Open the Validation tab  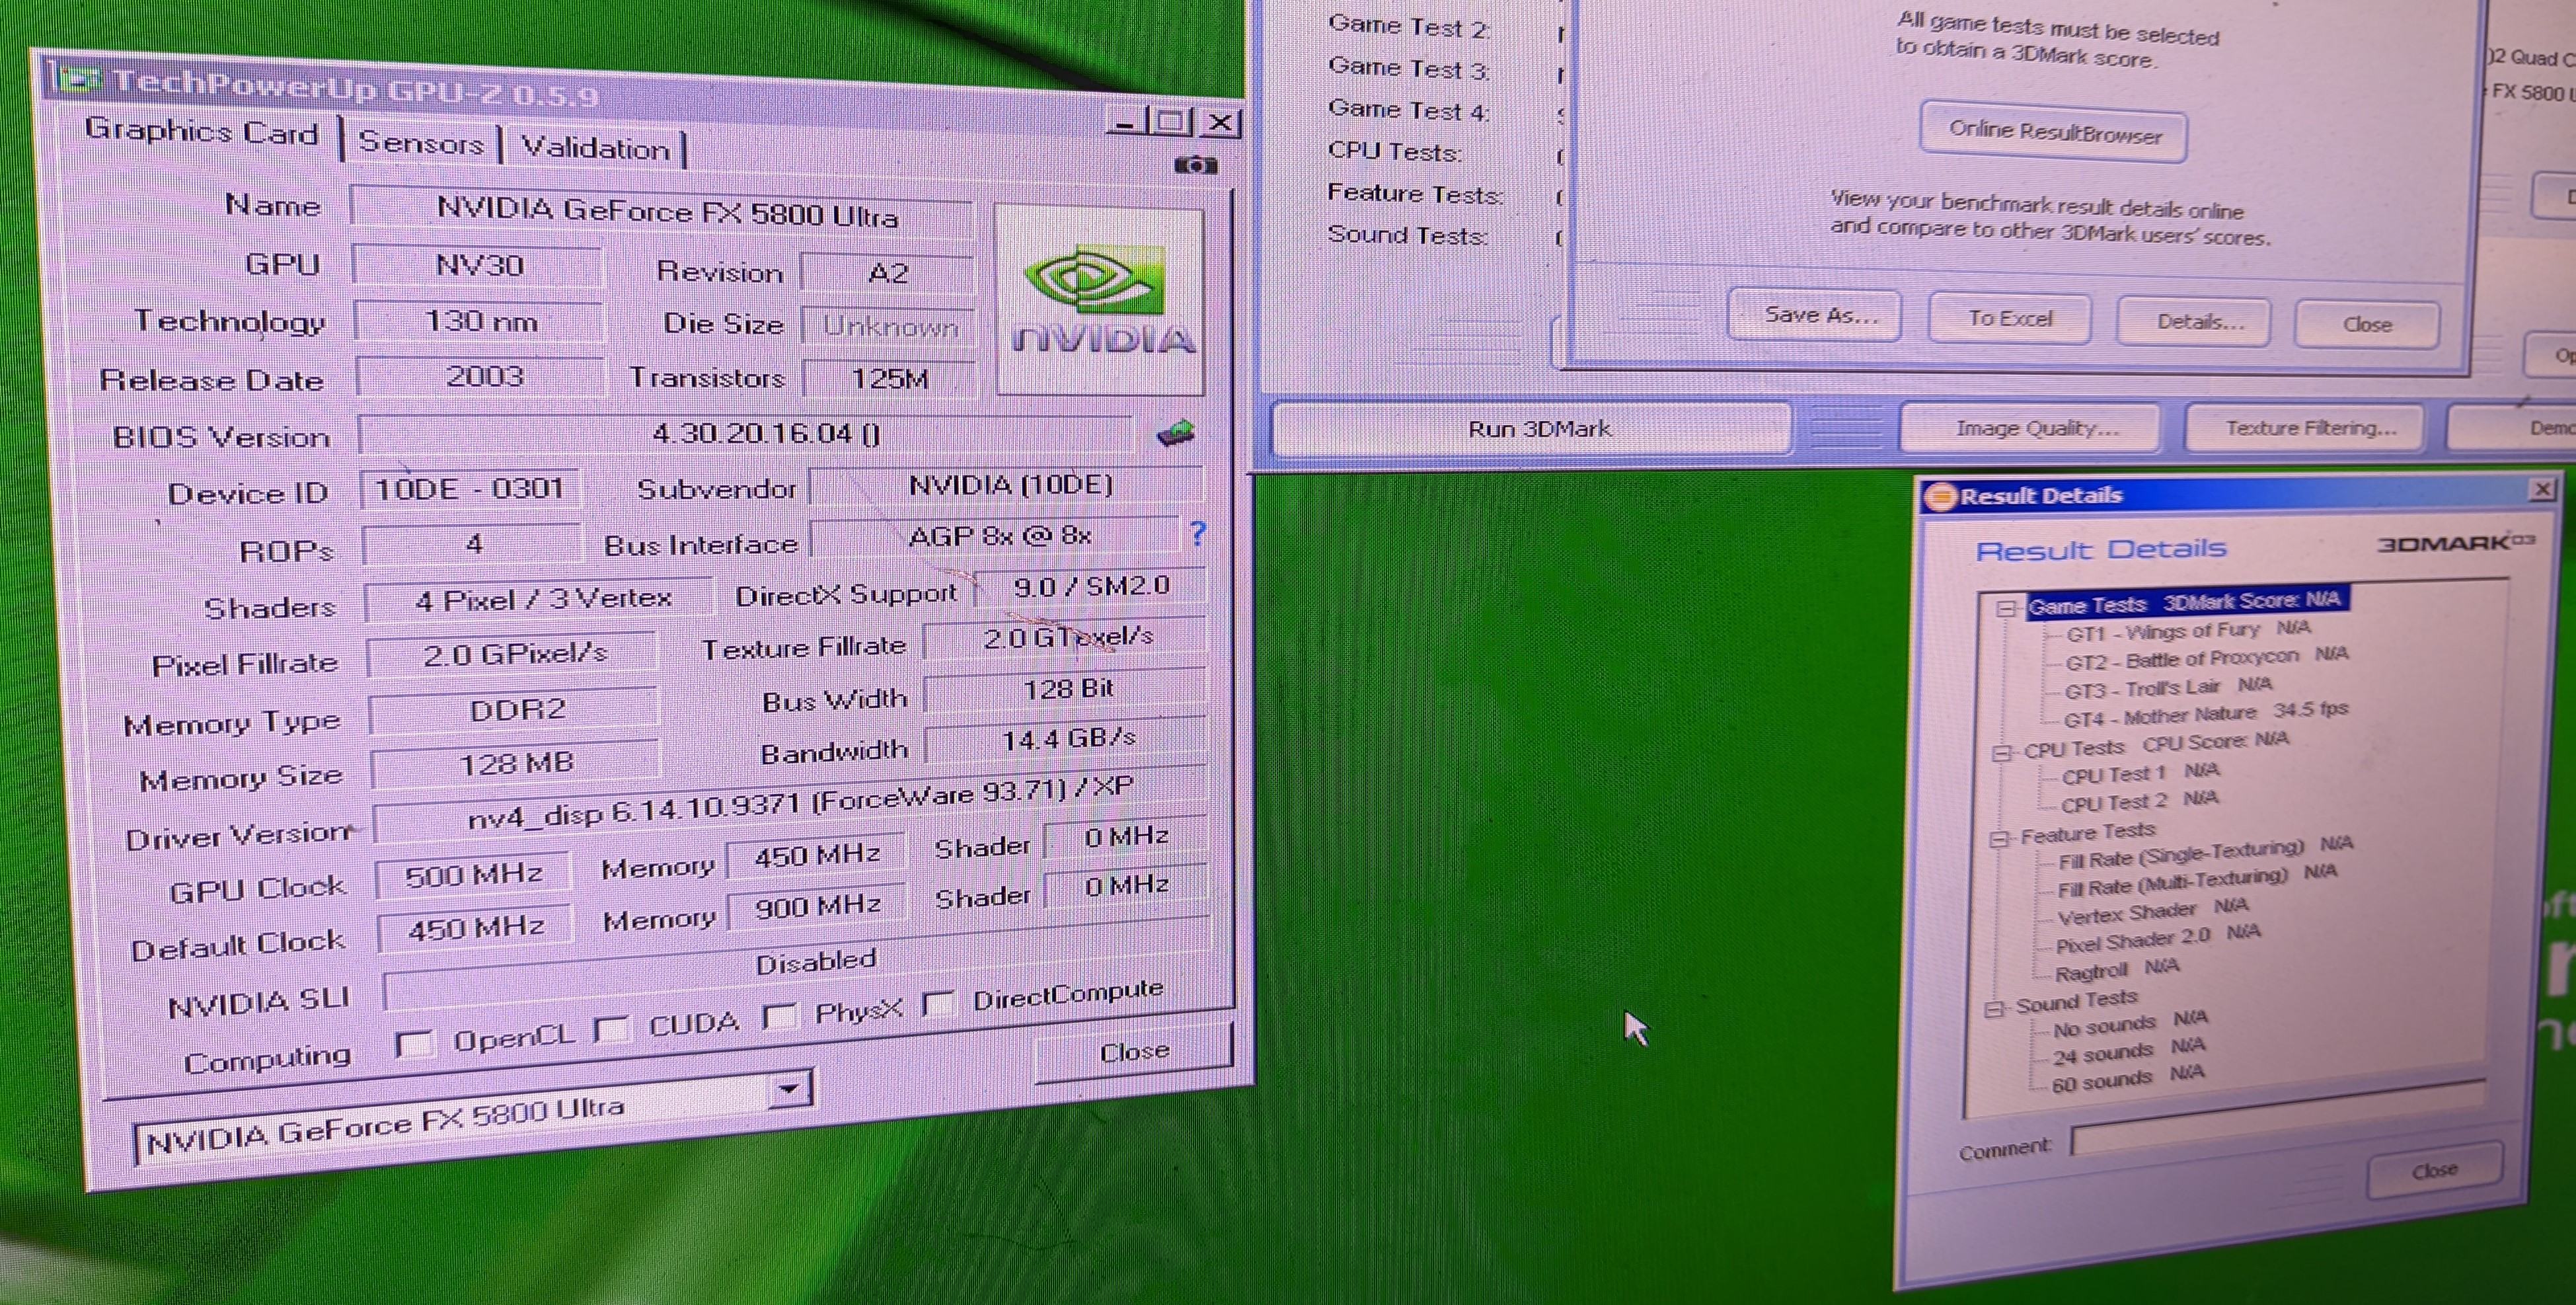pyautogui.click(x=596, y=149)
